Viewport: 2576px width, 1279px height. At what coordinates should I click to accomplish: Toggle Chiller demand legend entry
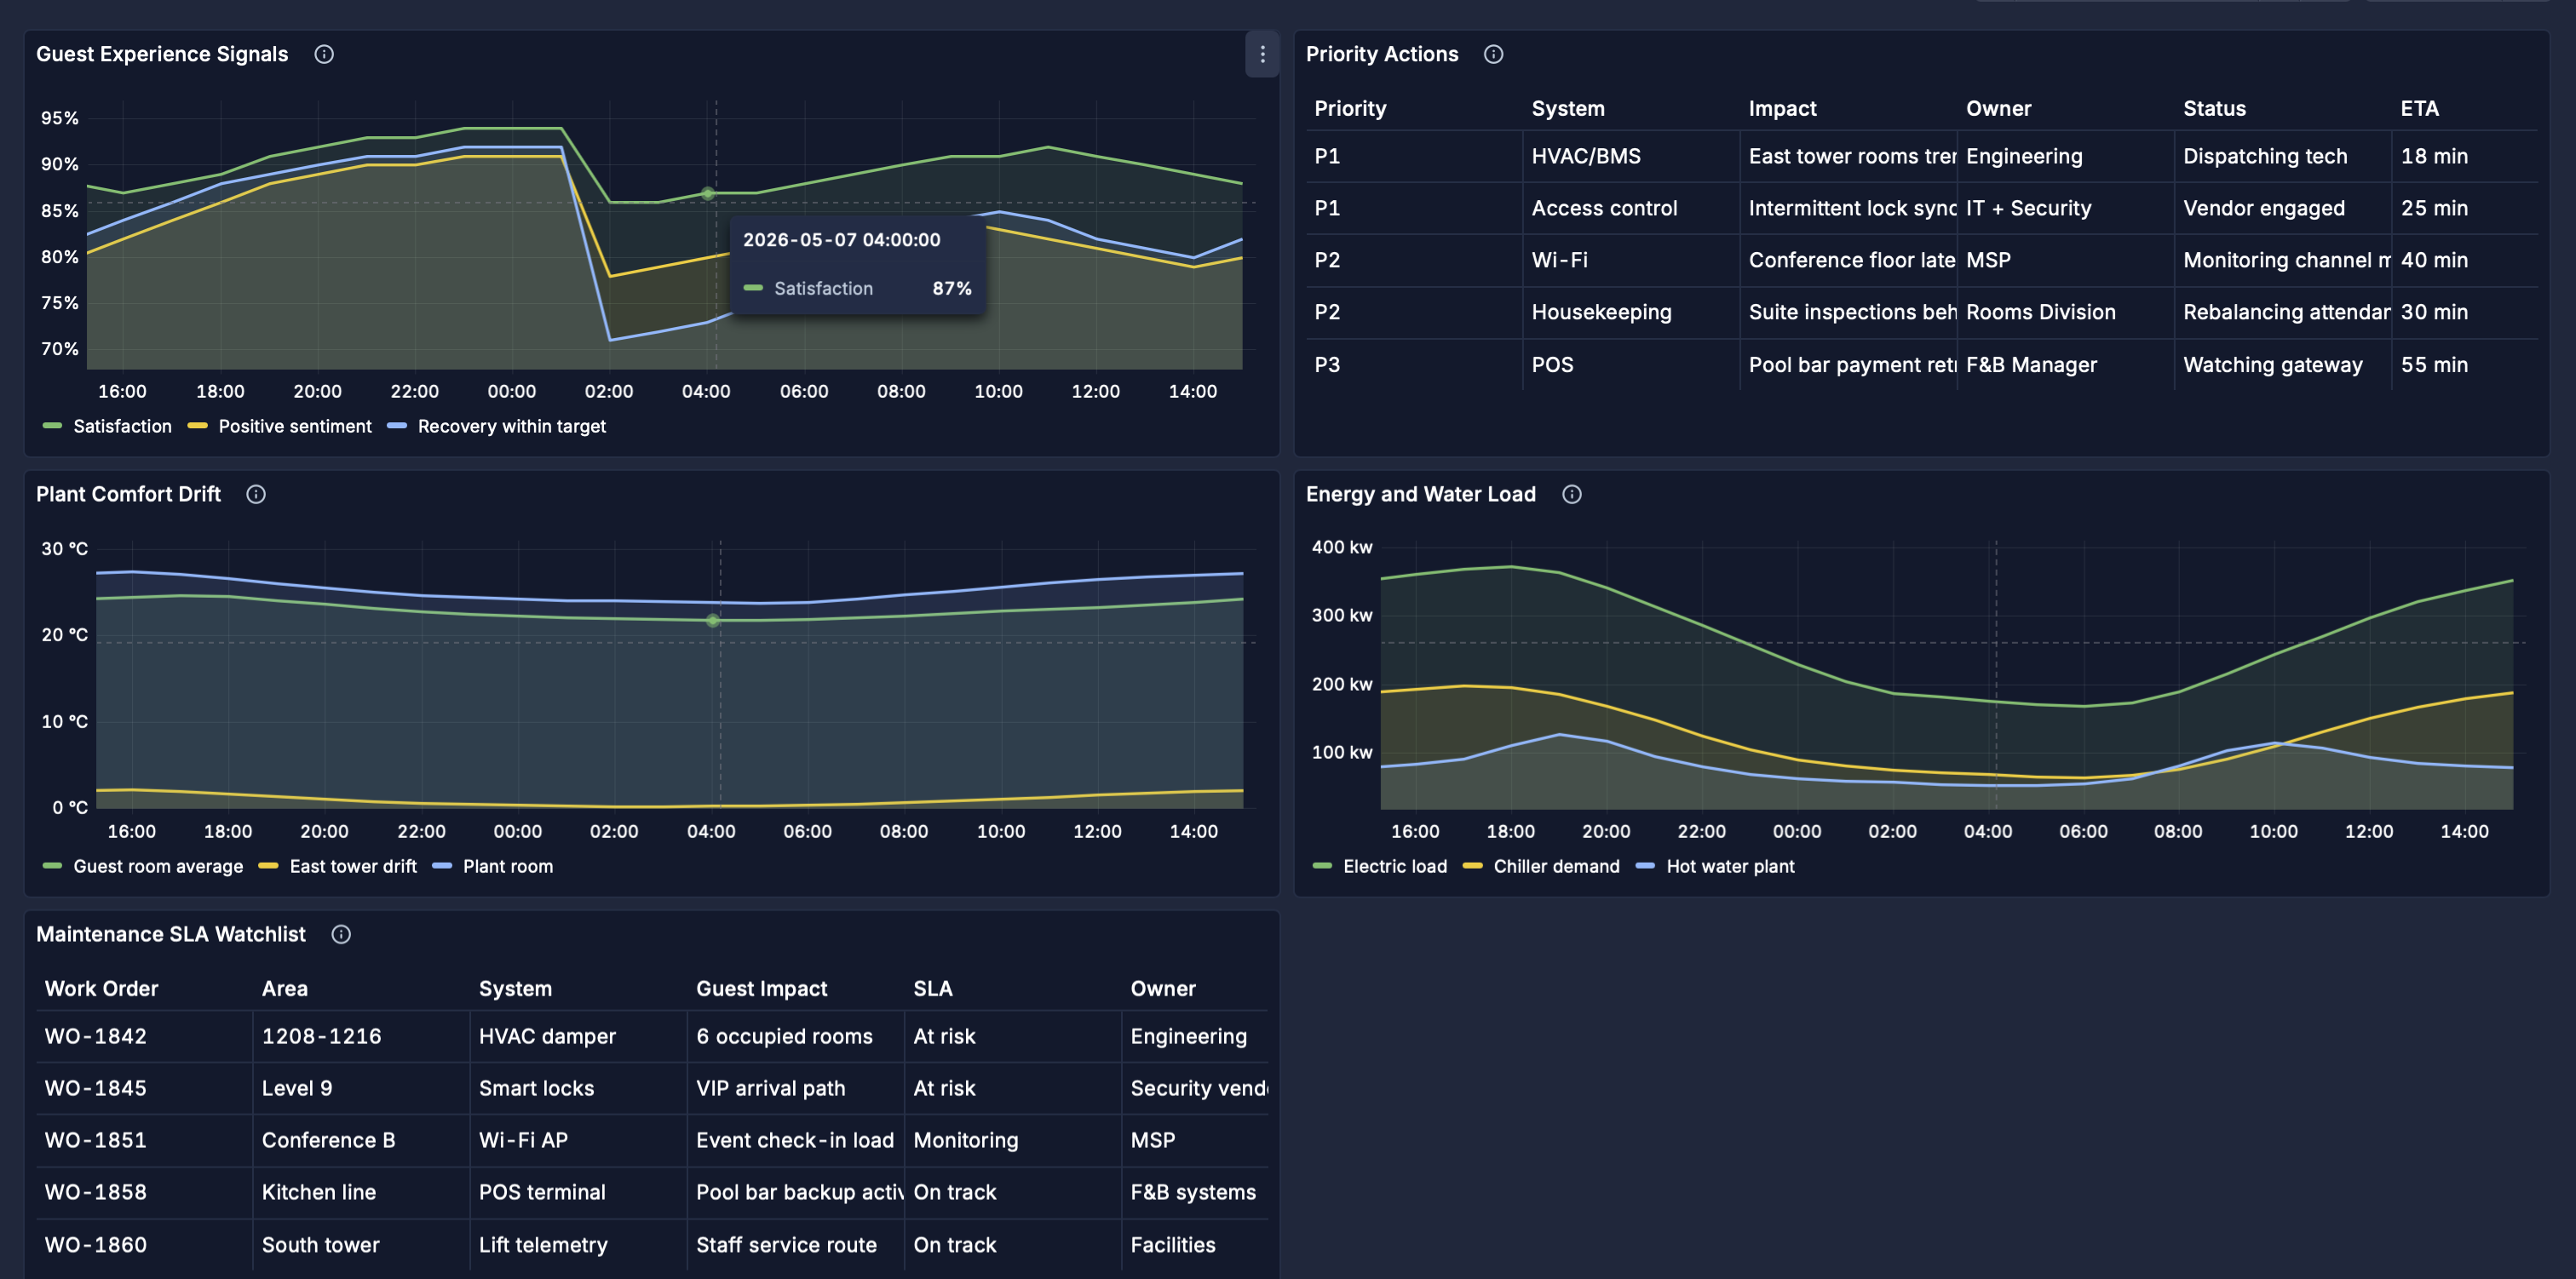(x=1542, y=866)
